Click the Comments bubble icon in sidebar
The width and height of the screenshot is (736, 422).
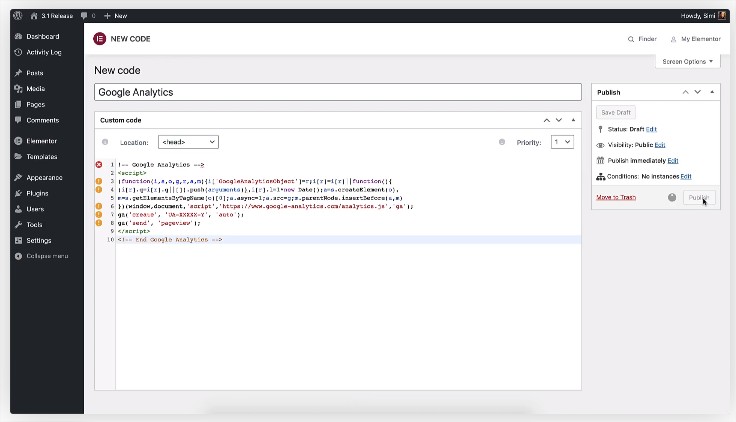pos(18,120)
